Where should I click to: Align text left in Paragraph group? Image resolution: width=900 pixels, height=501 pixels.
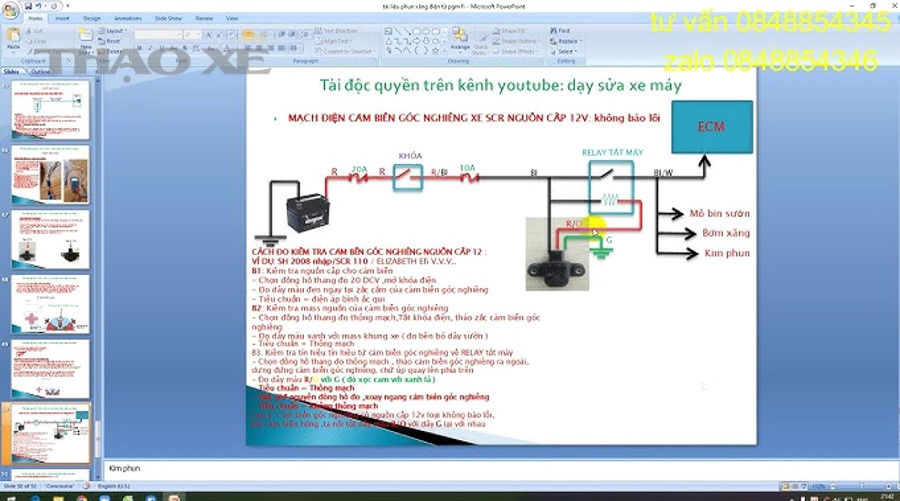pos(247,48)
